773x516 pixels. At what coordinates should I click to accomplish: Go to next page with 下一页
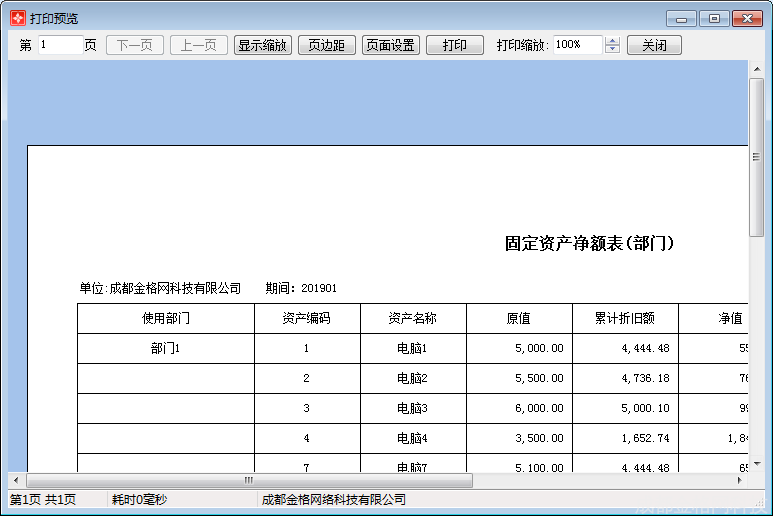(x=135, y=45)
